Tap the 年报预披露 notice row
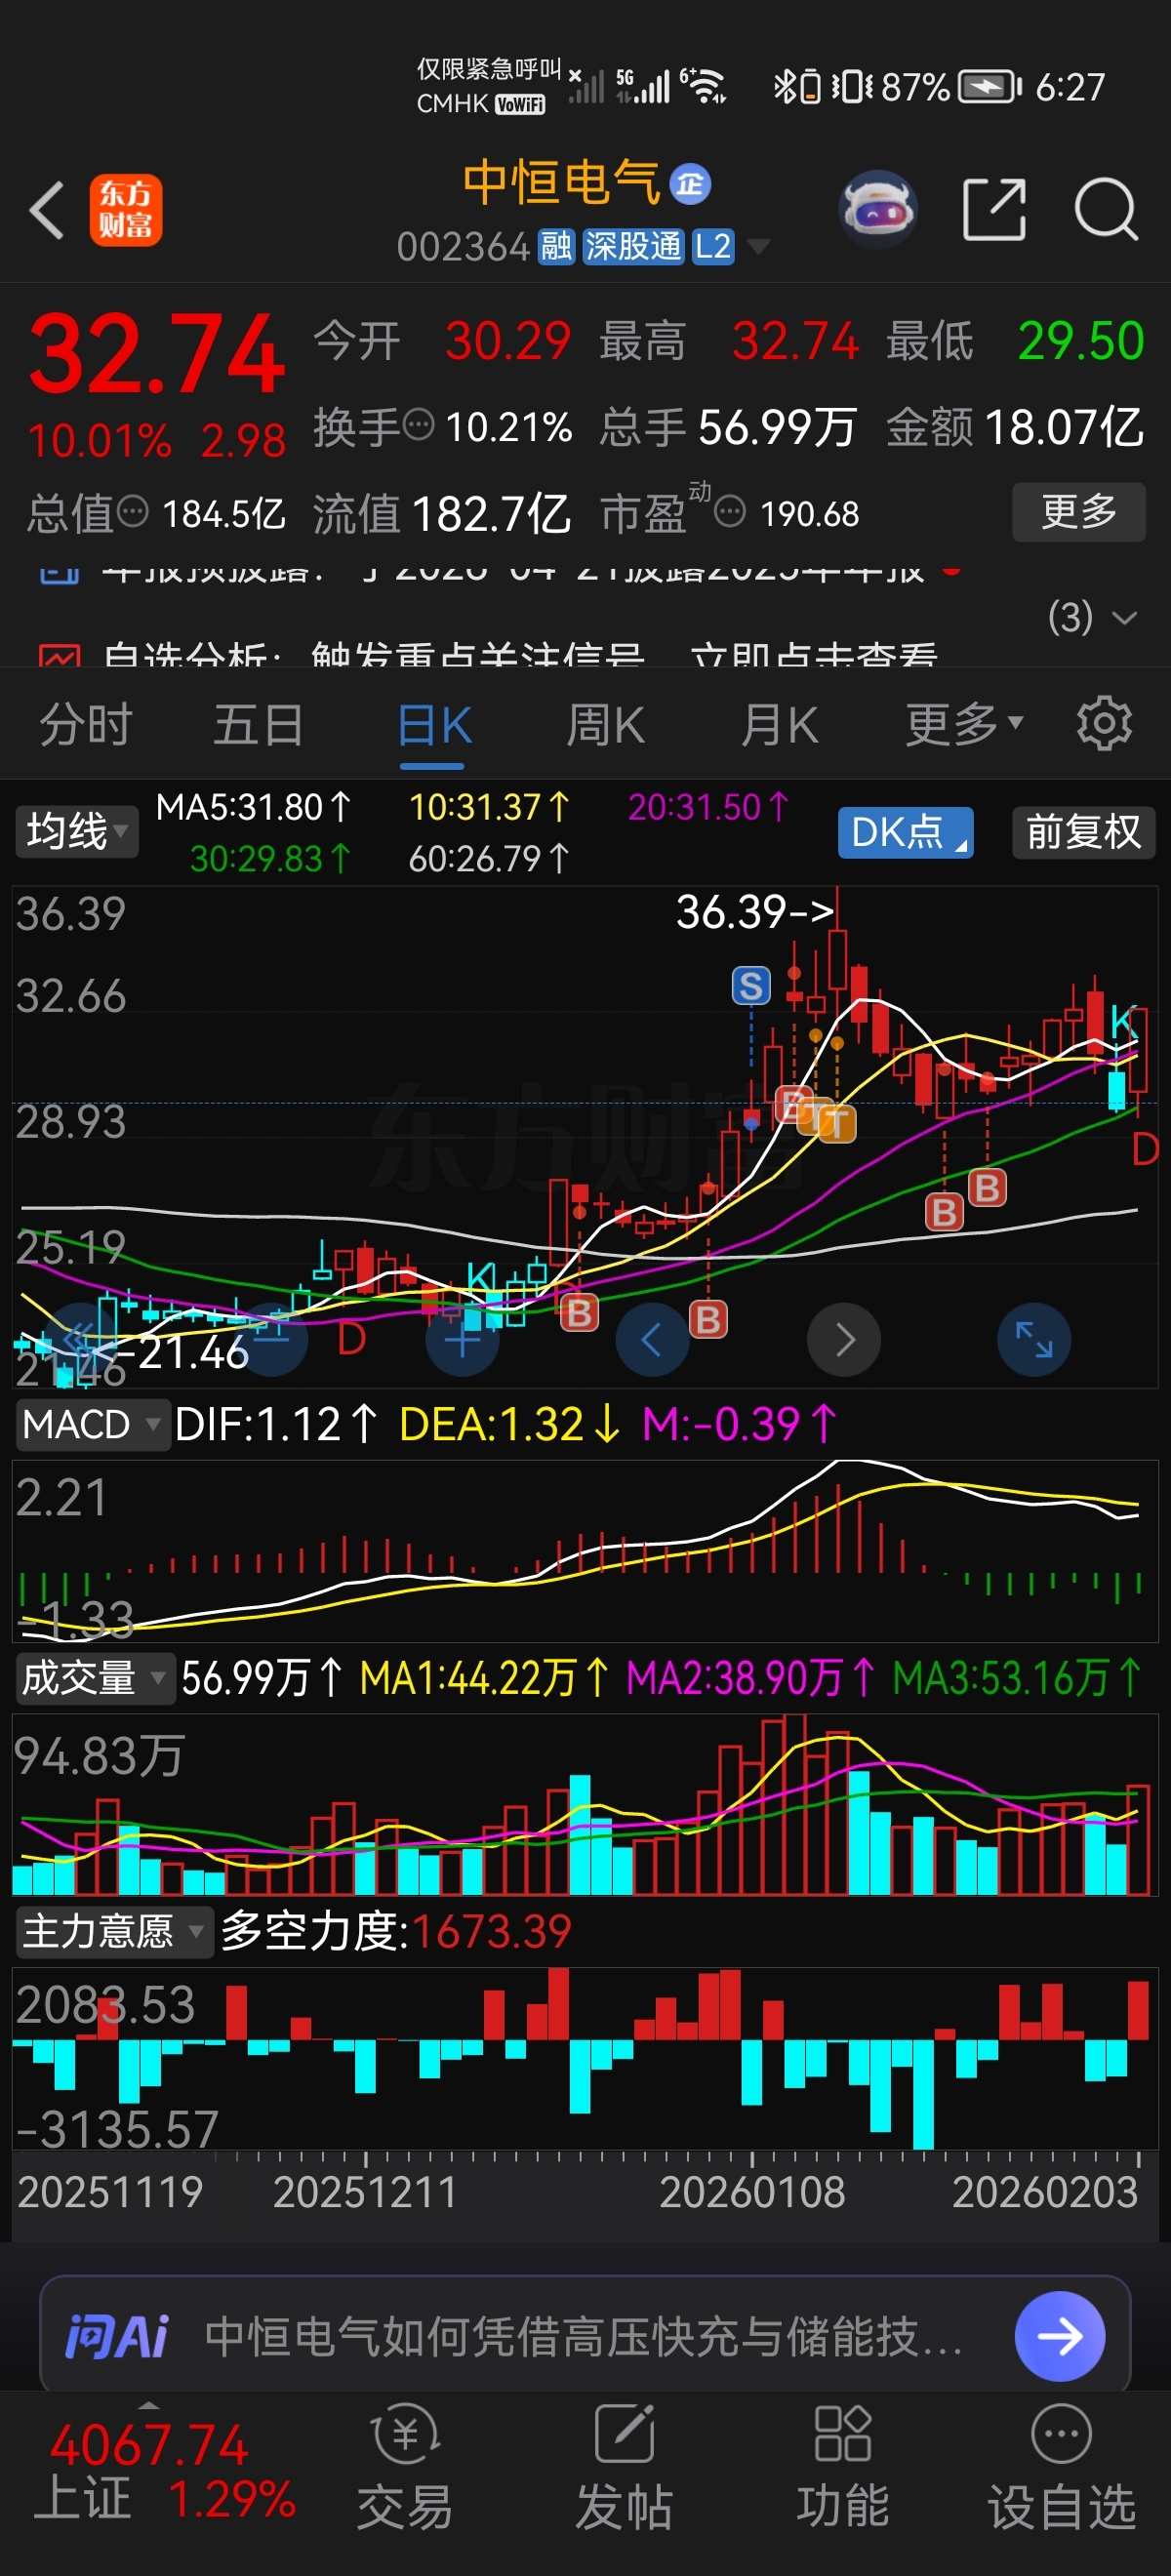 pos(500,574)
